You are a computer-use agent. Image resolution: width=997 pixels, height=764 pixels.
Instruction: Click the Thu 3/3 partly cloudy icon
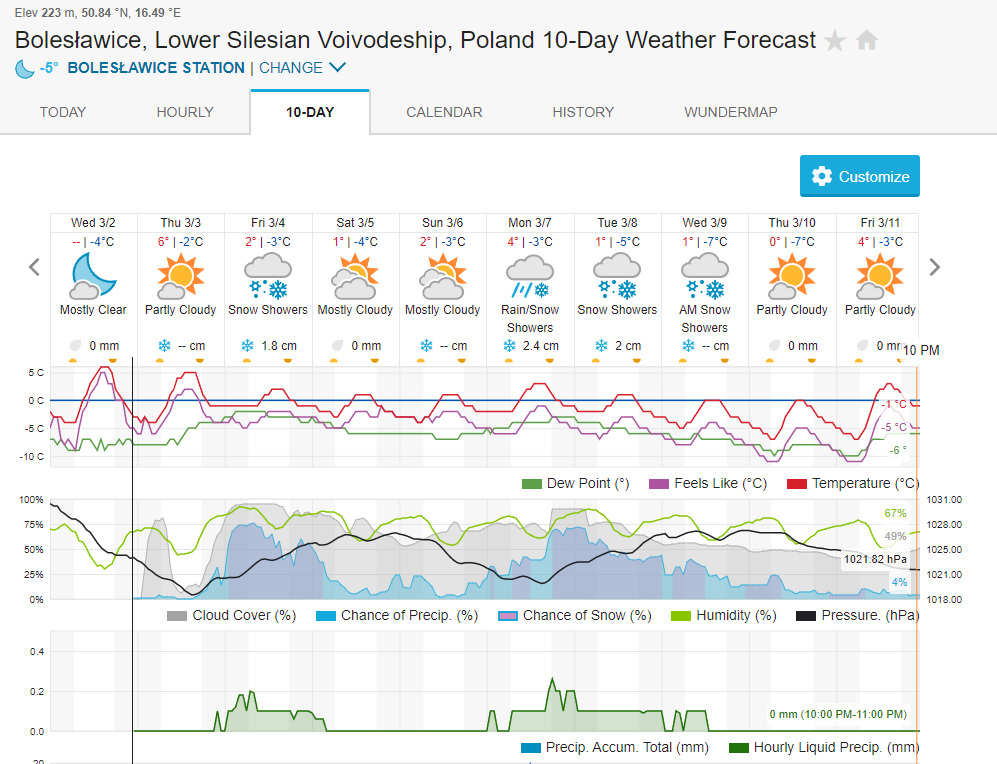click(x=180, y=275)
